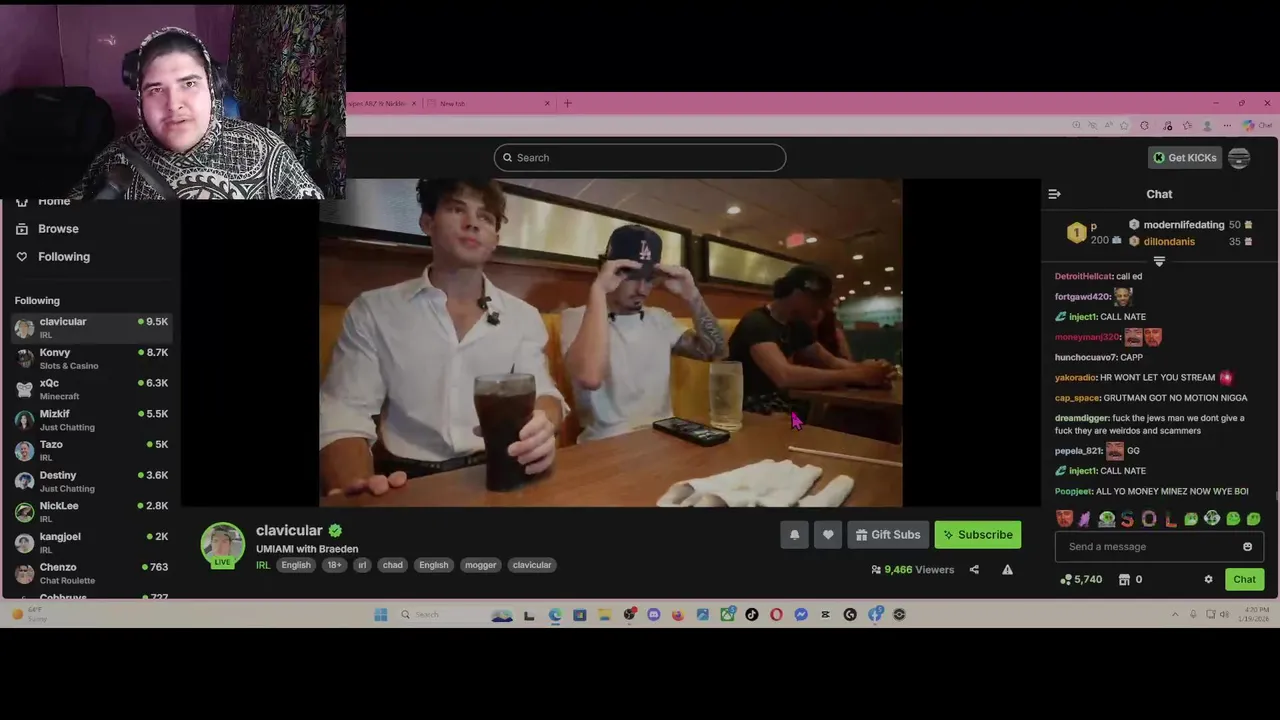The image size is (1280, 720).
Task: Open the channel shop icon
Action: click(x=1124, y=580)
